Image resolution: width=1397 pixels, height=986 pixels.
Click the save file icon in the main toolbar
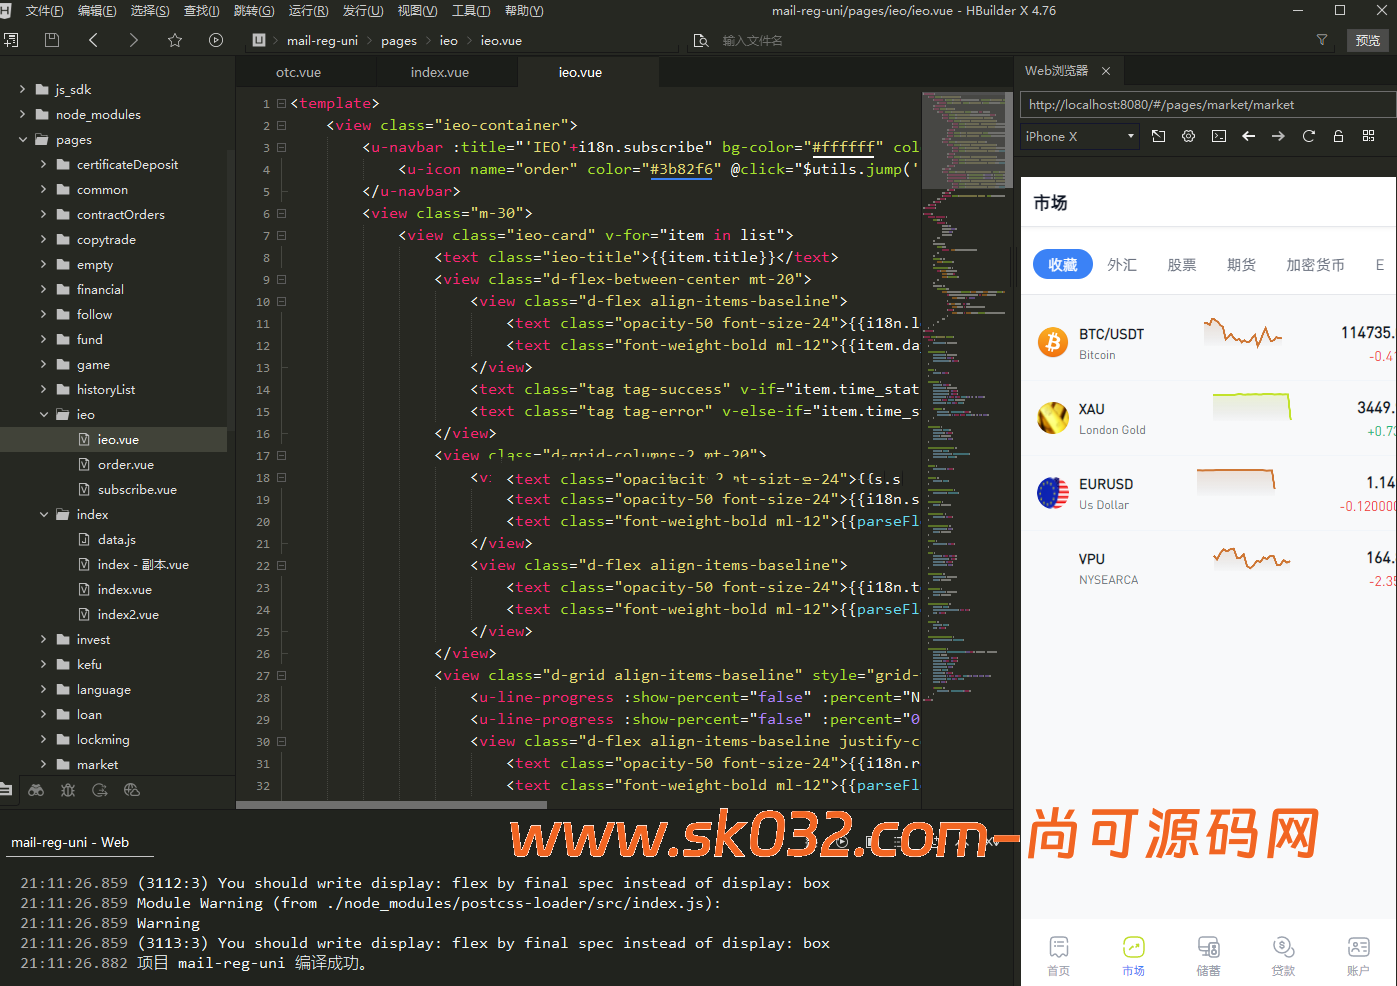pos(52,40)
